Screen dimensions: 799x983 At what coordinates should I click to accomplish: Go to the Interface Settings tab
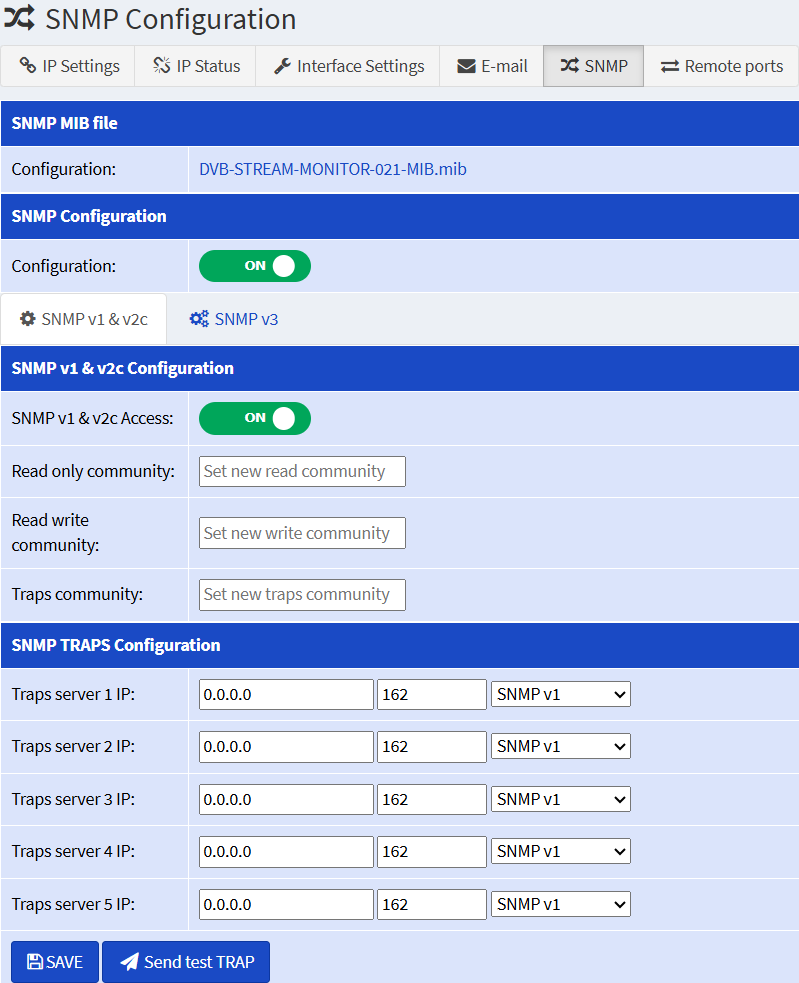click(x=348, y=66)
